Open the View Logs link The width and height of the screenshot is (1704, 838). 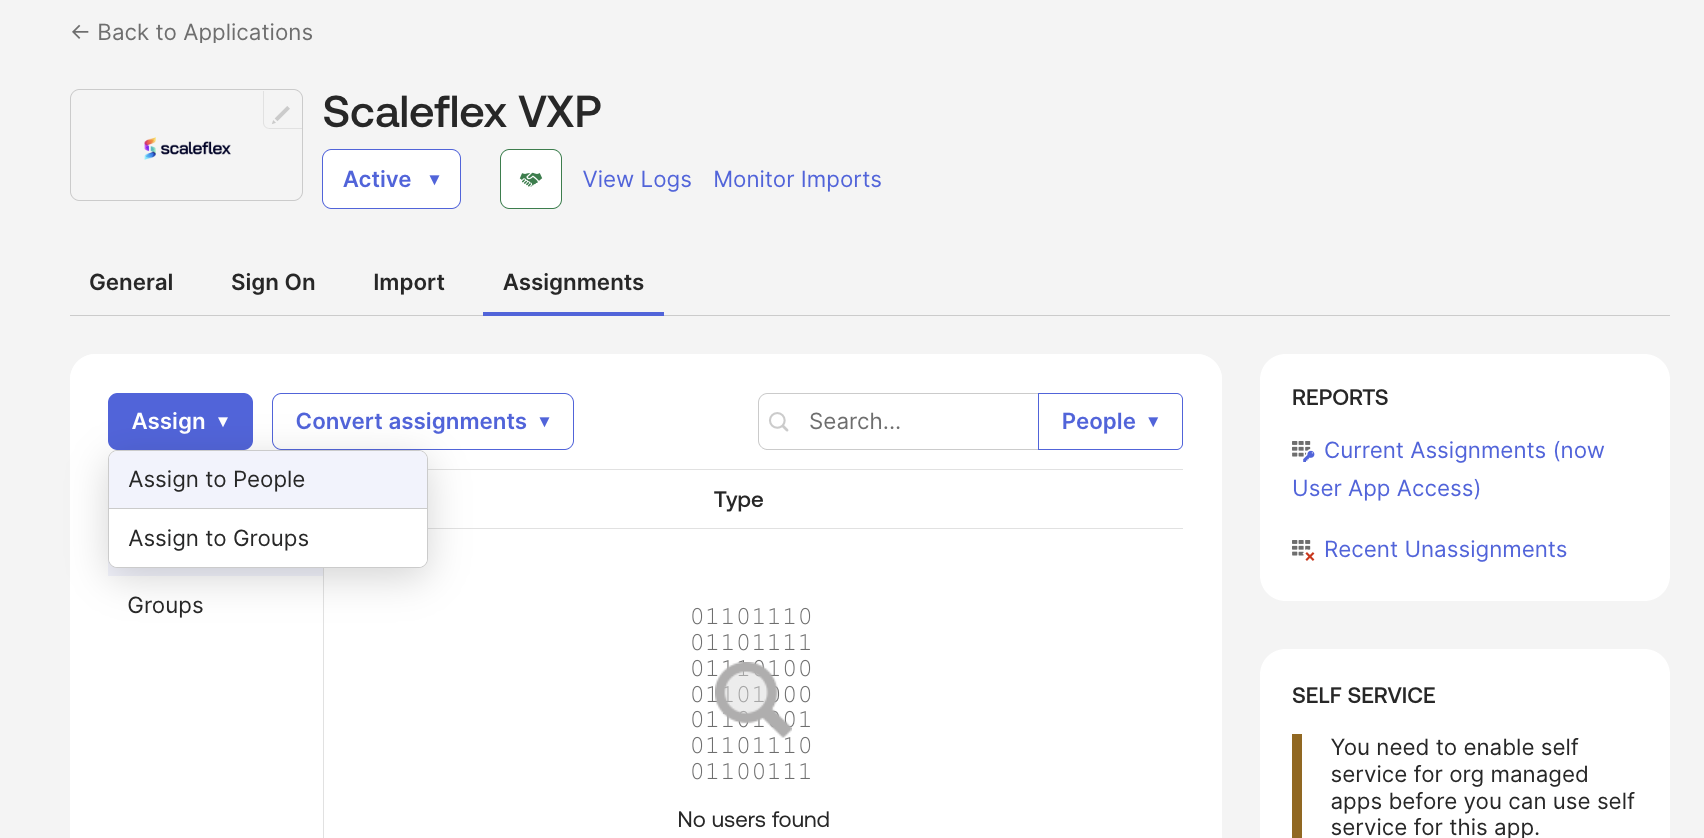[x=637, y=180]
